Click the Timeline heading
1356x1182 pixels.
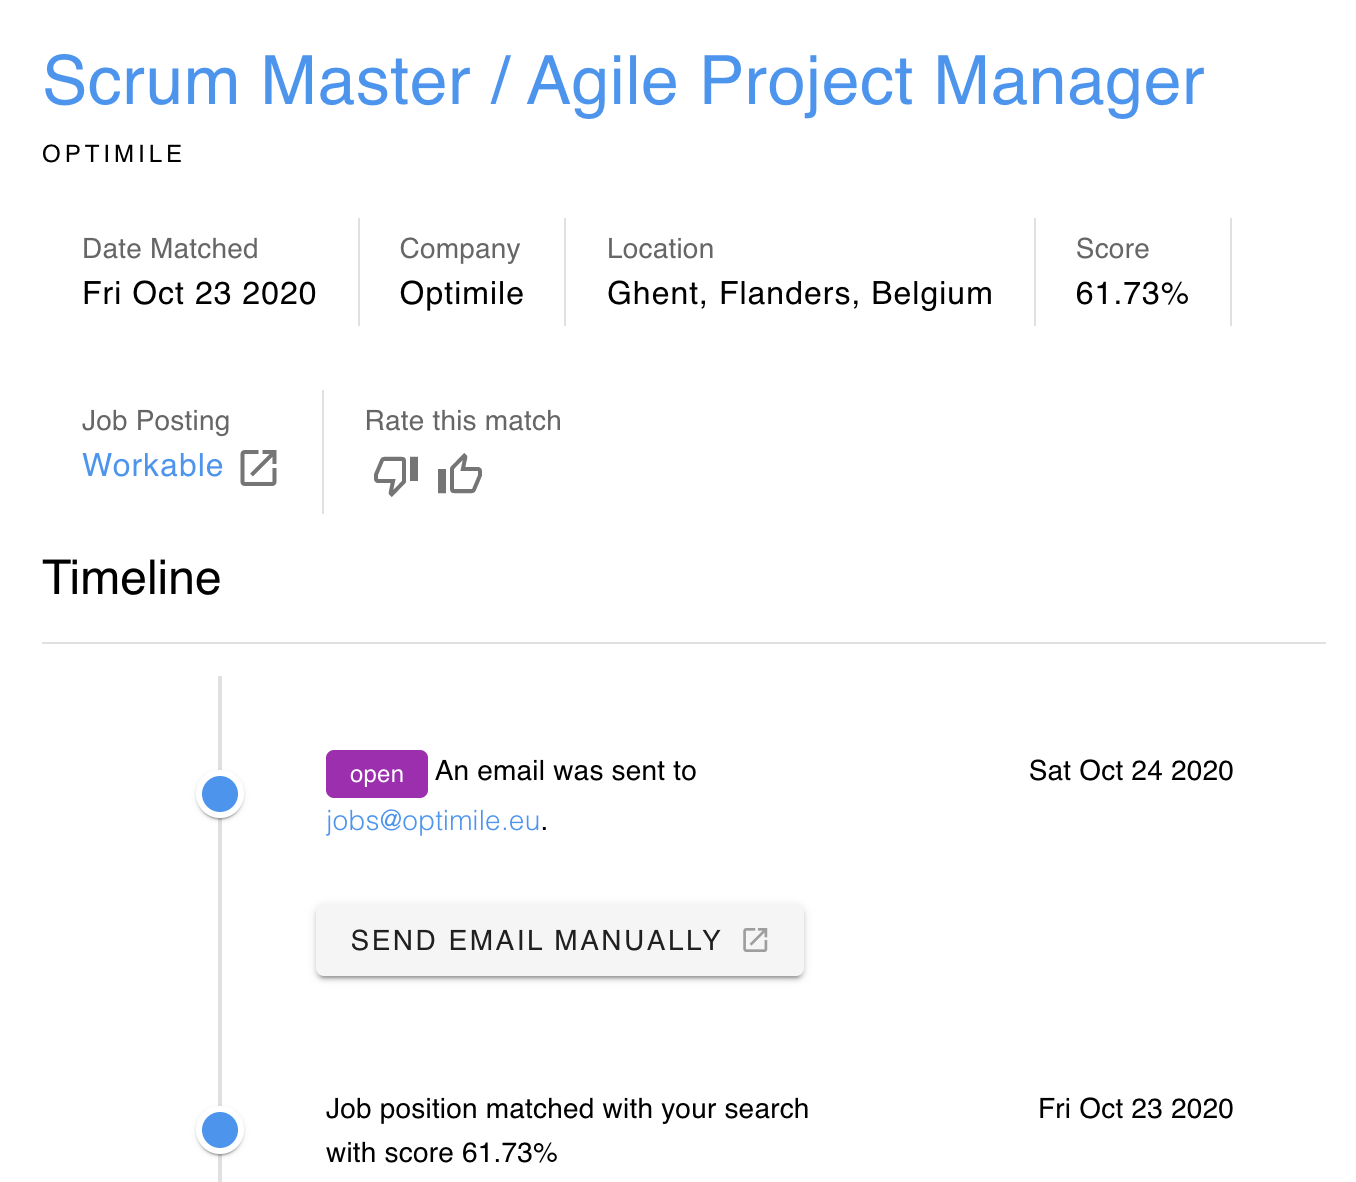coord(131,578)
